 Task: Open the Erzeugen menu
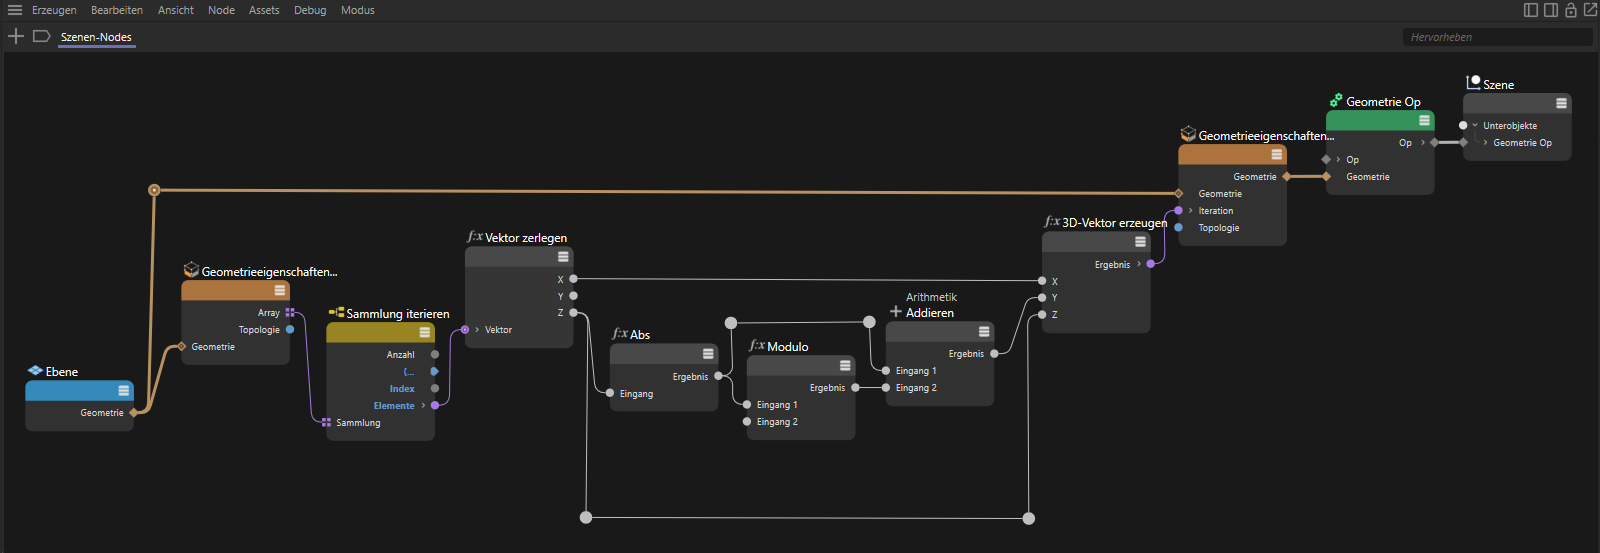click(54, 10)
